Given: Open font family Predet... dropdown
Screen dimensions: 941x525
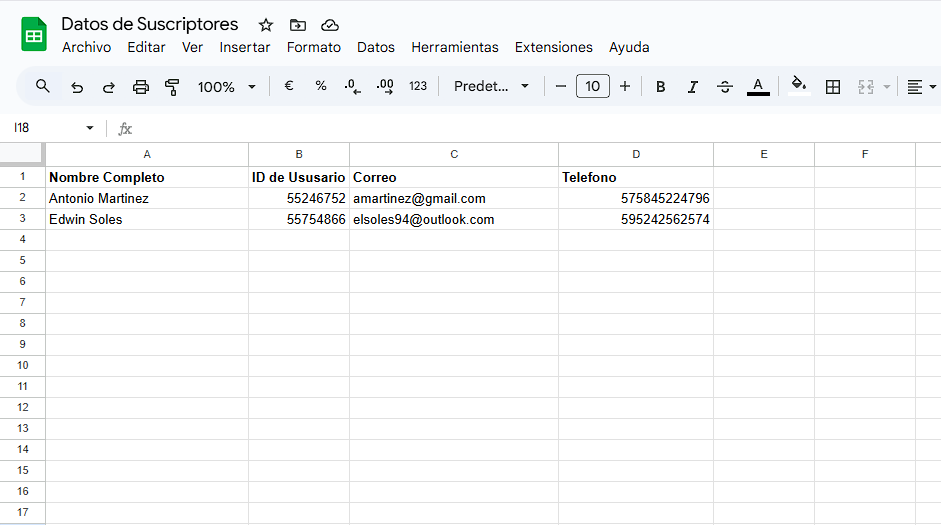Looking at the screenshot, I should (491, 86).
